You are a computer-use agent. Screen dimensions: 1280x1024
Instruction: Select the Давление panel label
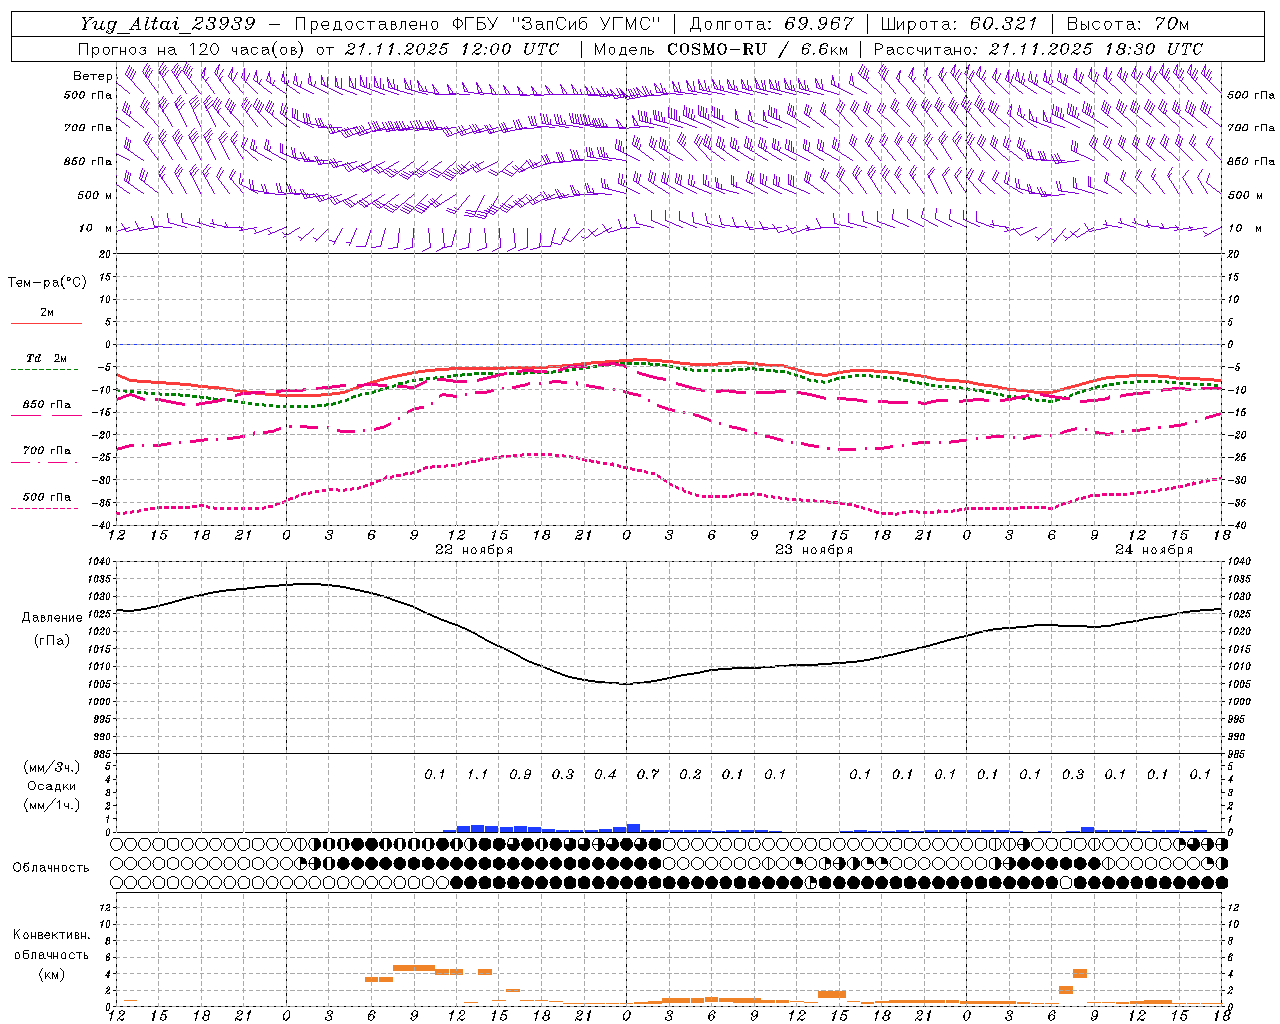click(x=52, y=618)
